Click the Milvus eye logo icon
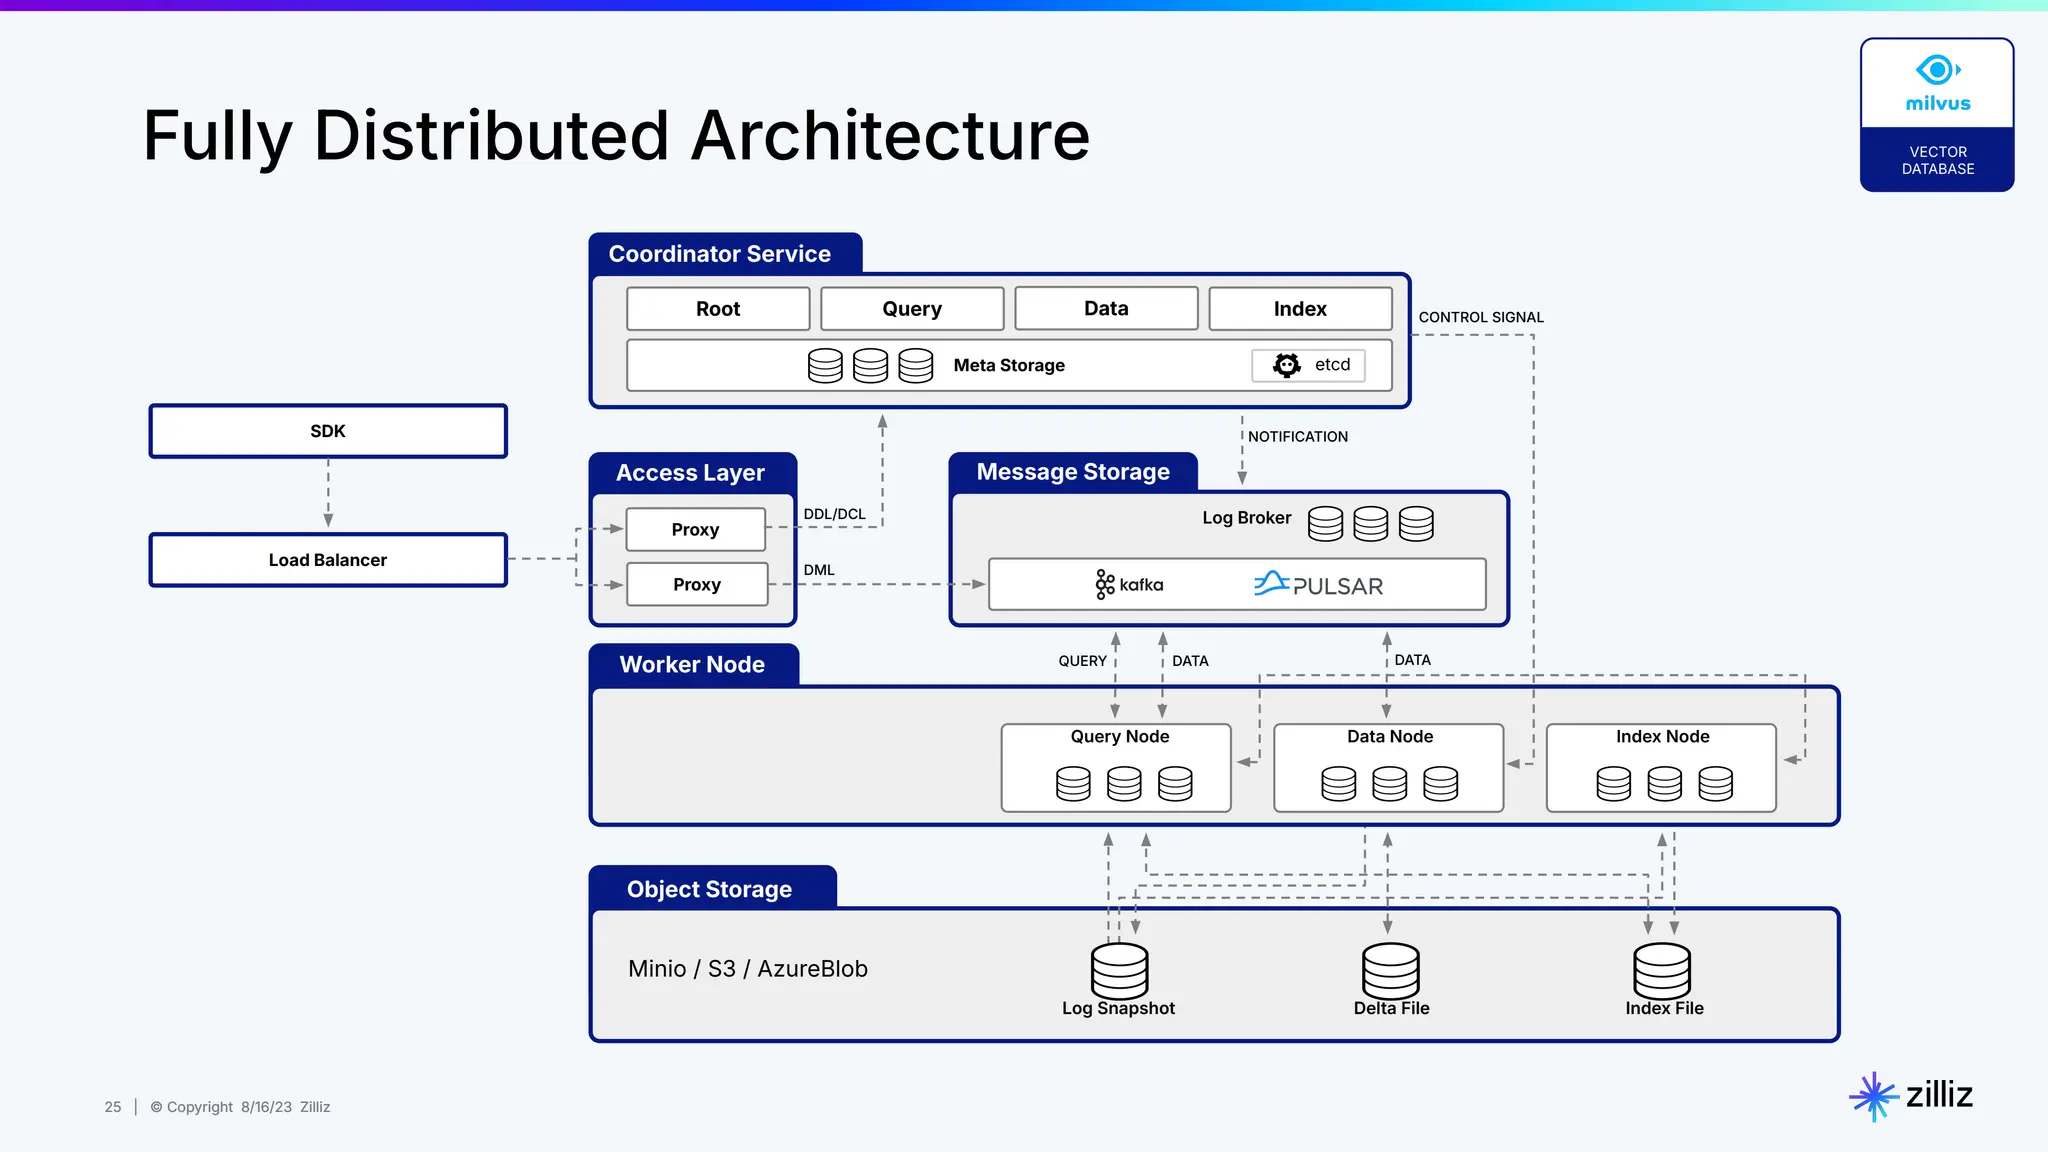 point(1937,70)
